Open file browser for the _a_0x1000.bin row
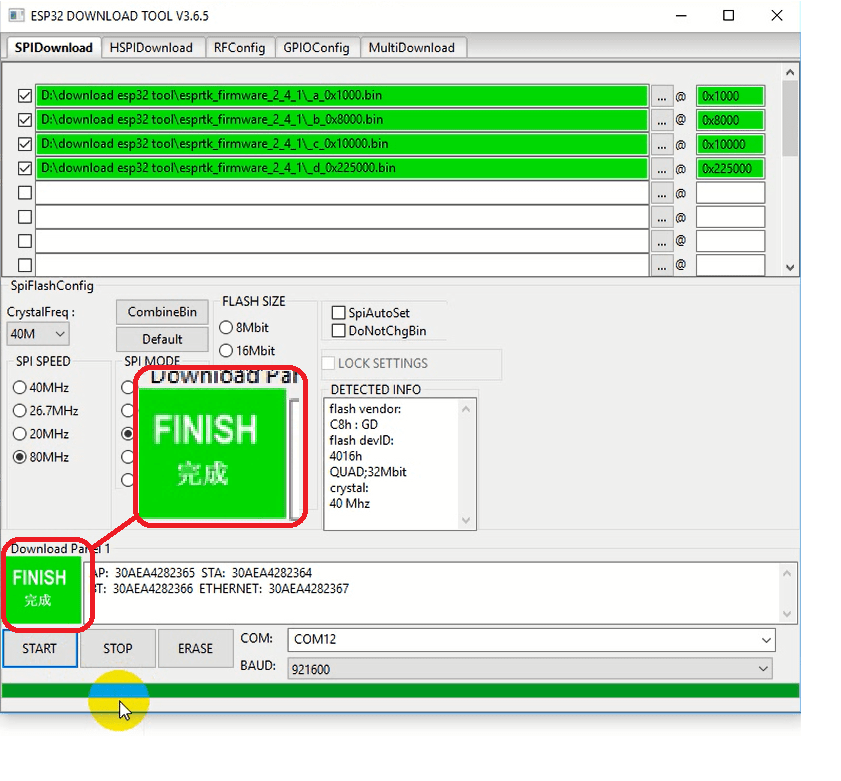Image resolution: width=841 pixels, height=781 pixels. [663, 95]
